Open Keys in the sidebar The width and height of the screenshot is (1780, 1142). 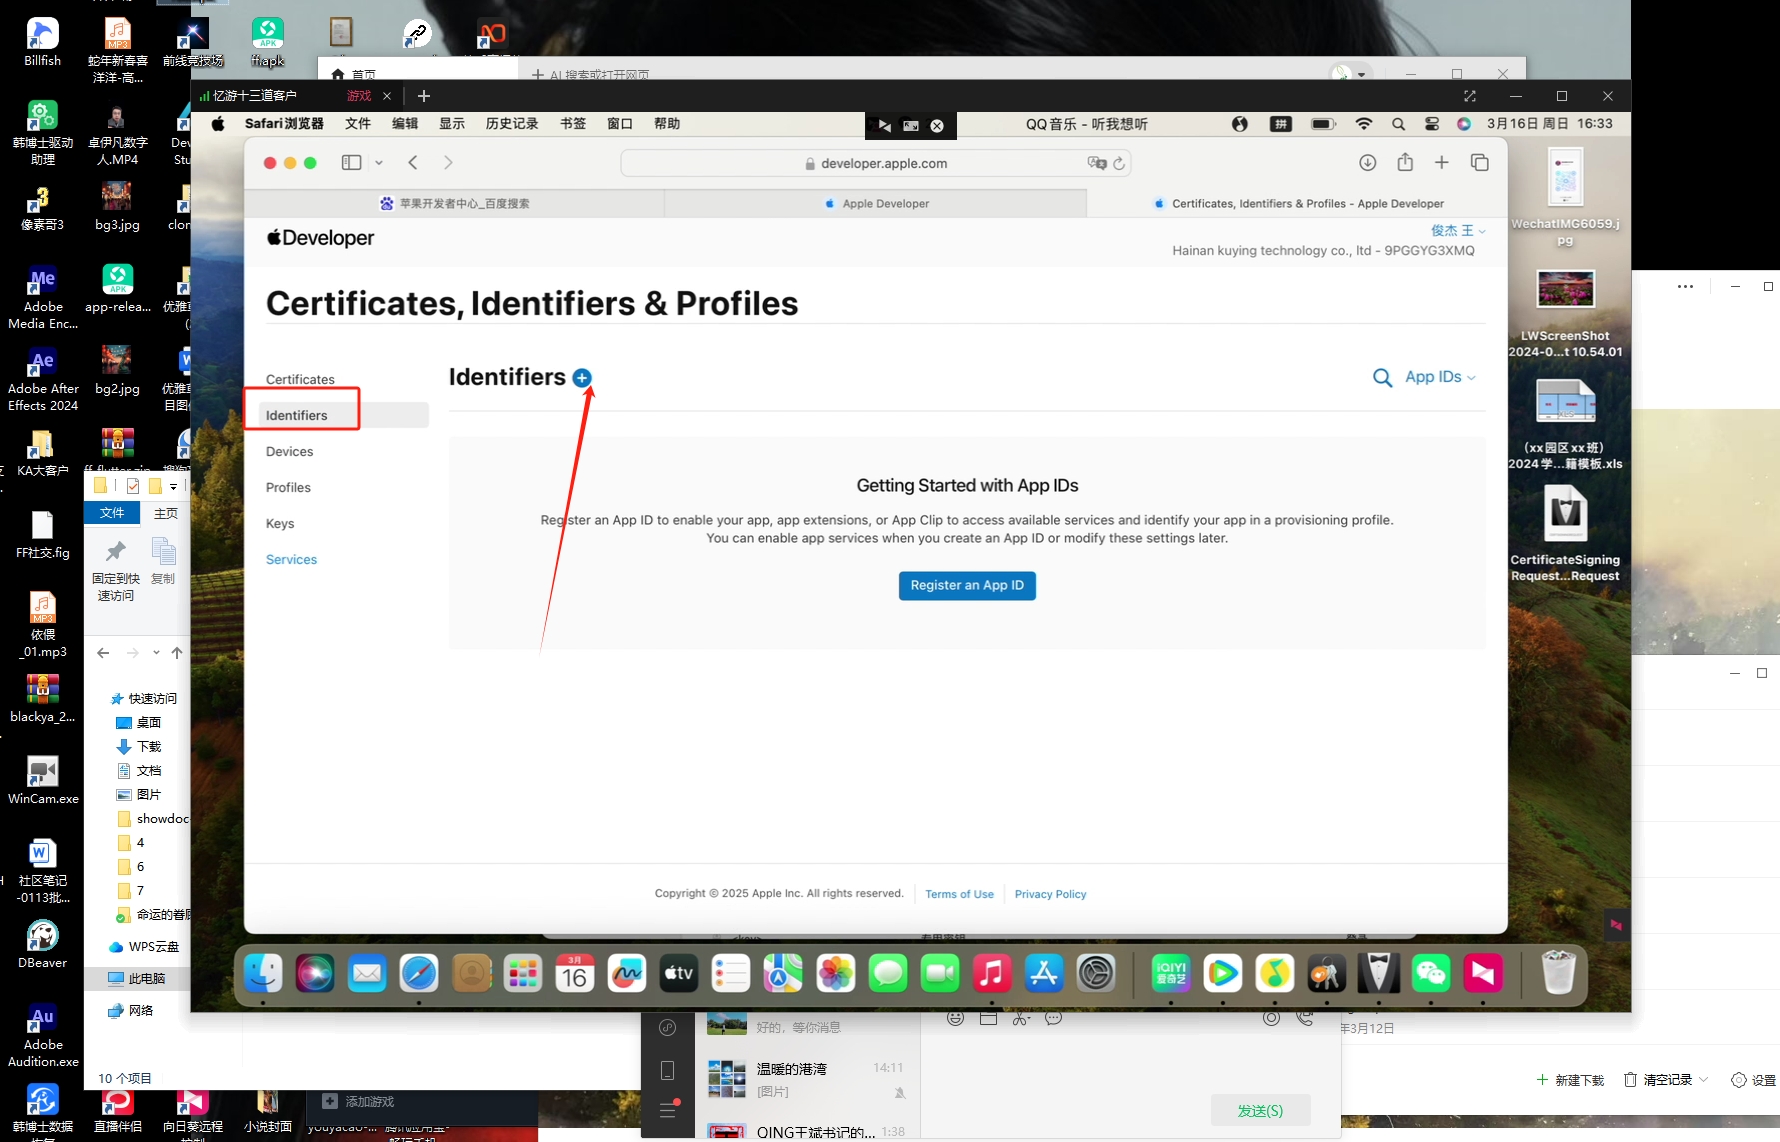(280, 523)
